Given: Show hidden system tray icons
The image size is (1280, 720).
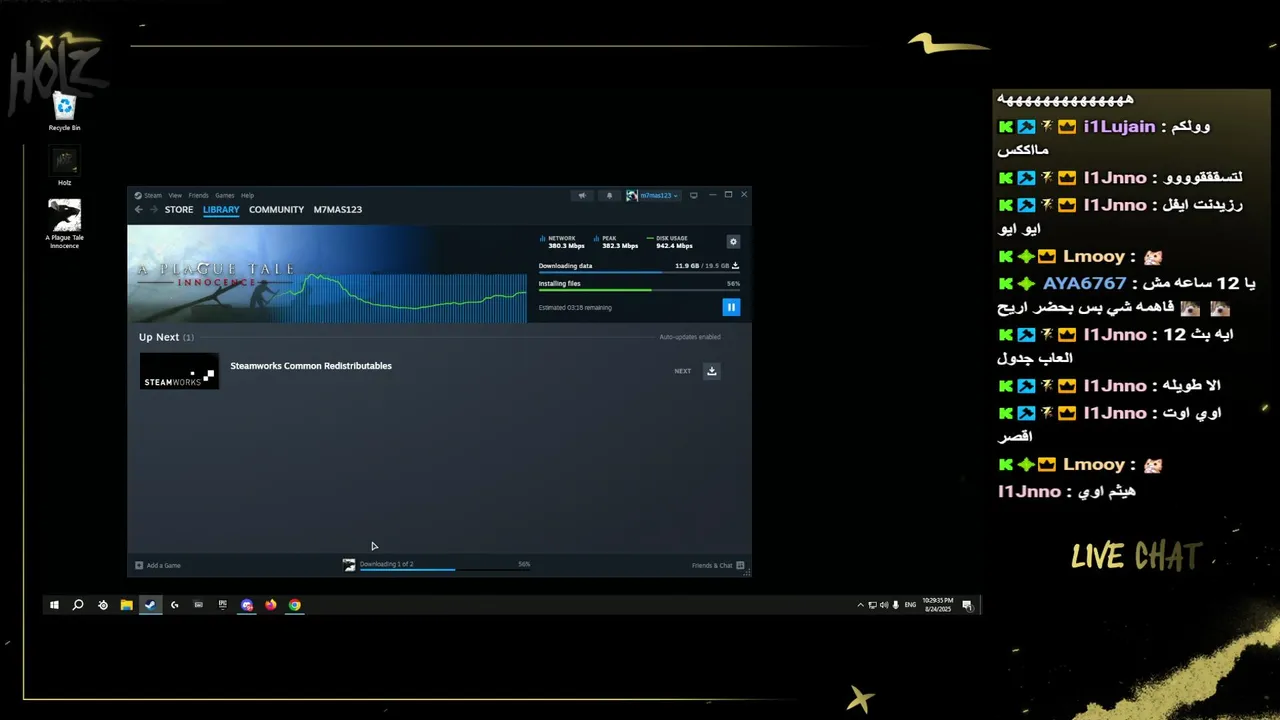Looking at the screenshot, I should pos(860,605).
